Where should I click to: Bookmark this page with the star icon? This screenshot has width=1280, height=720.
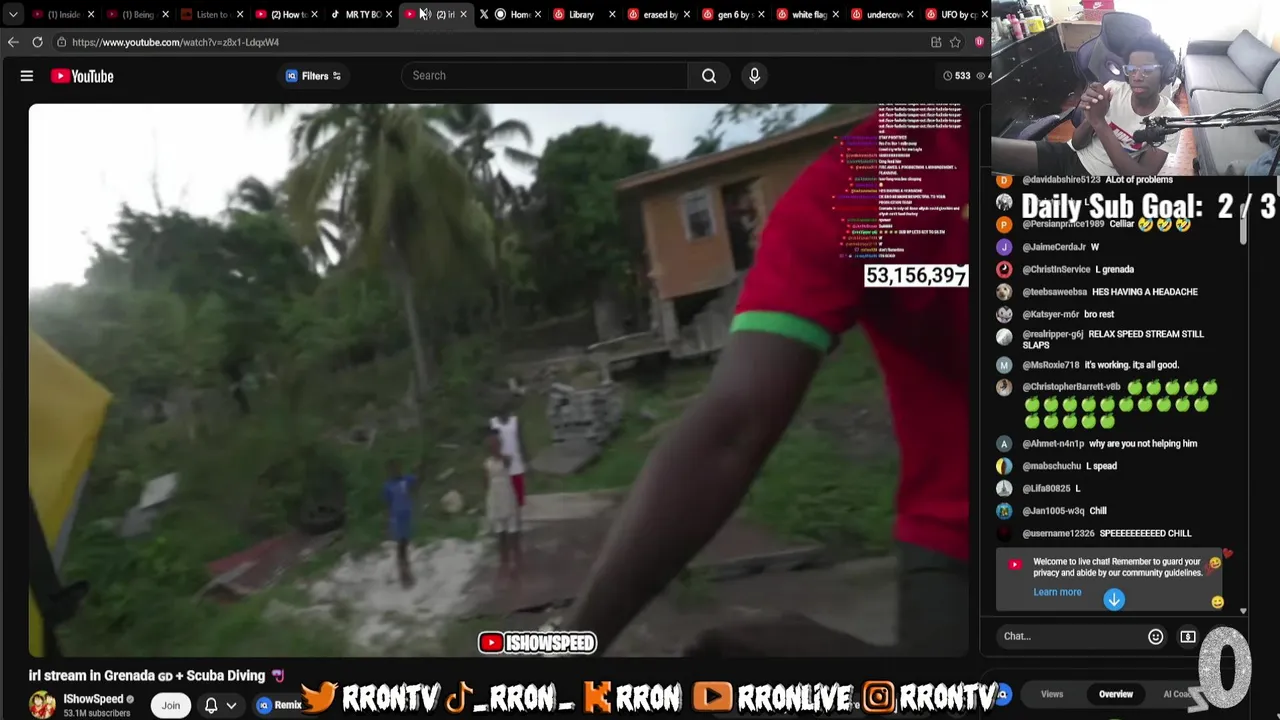[x=956, y=42]
